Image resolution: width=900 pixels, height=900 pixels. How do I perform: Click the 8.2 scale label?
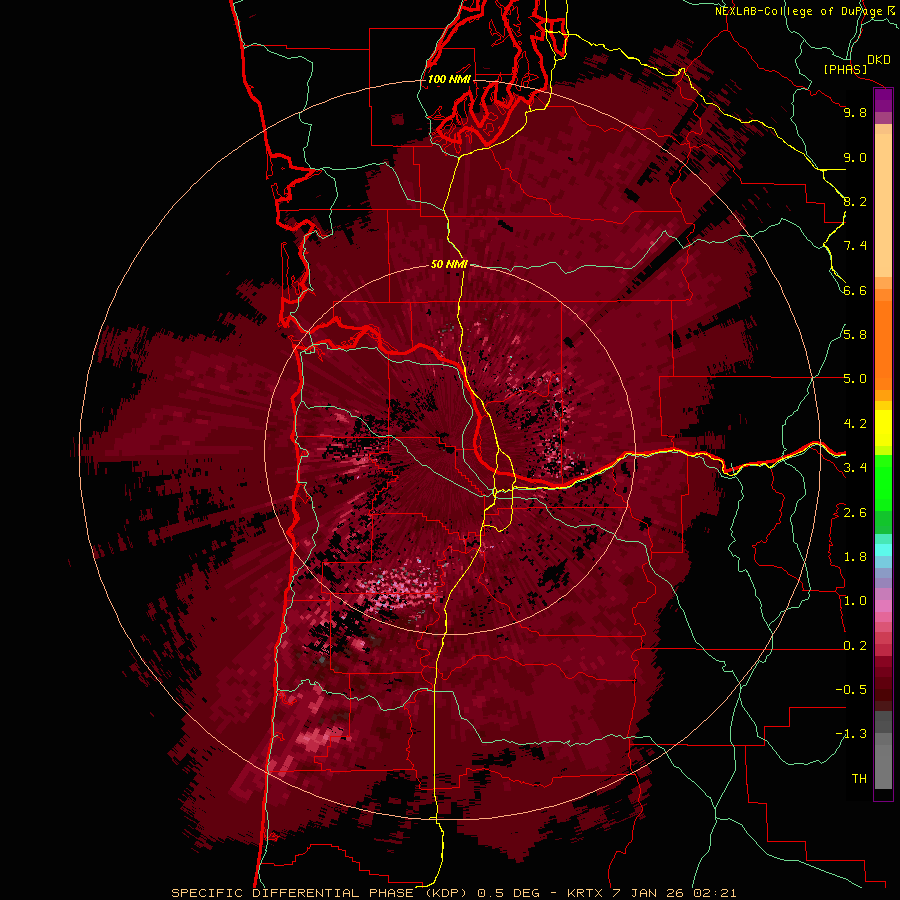pyautogui.click(x=855, y=202)
